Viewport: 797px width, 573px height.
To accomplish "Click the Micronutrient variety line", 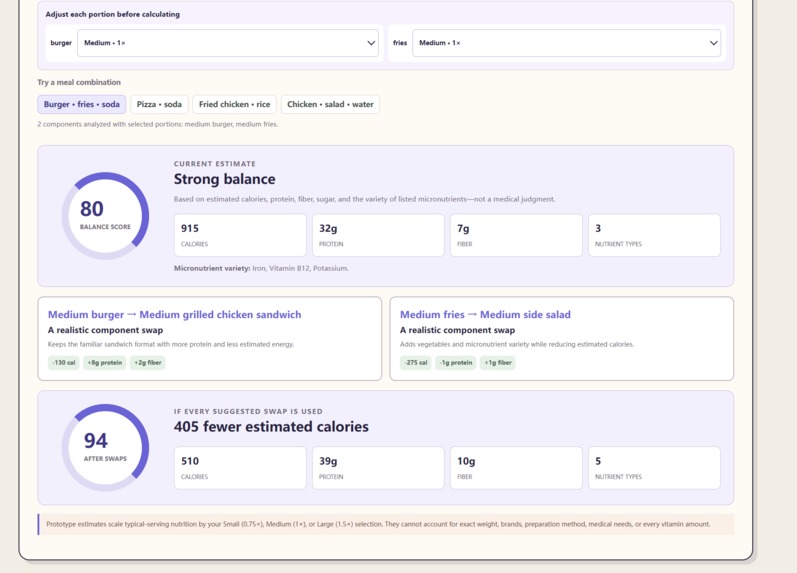I will click(261, 268).
